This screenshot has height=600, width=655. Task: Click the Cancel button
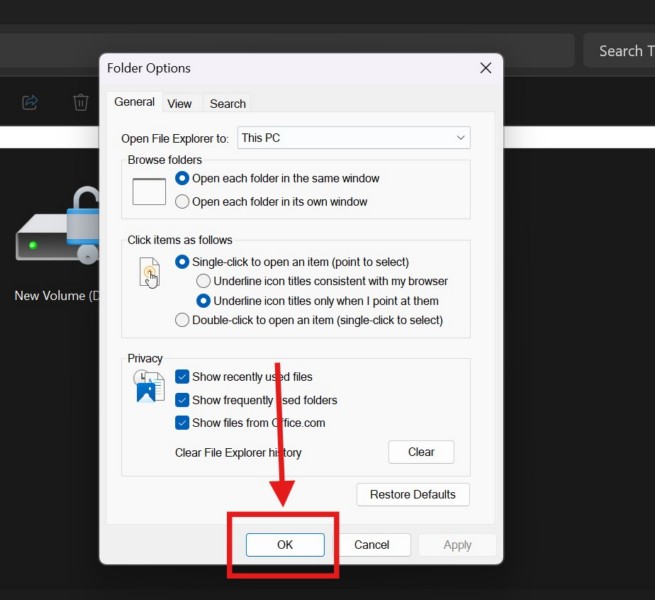tap(371, 545)
